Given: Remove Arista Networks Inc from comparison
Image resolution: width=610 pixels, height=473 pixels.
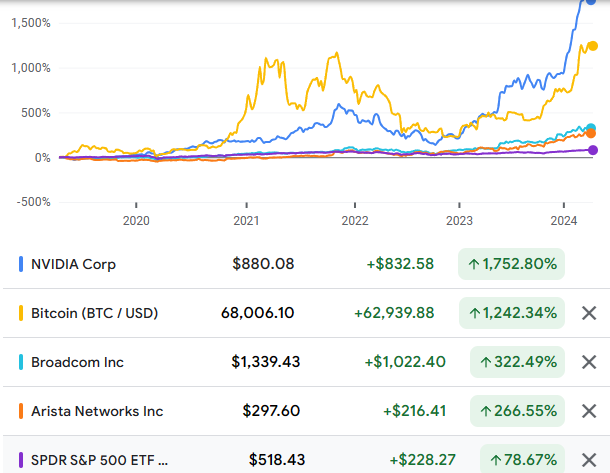Looking at the screenshot, I should coord(589,411).
